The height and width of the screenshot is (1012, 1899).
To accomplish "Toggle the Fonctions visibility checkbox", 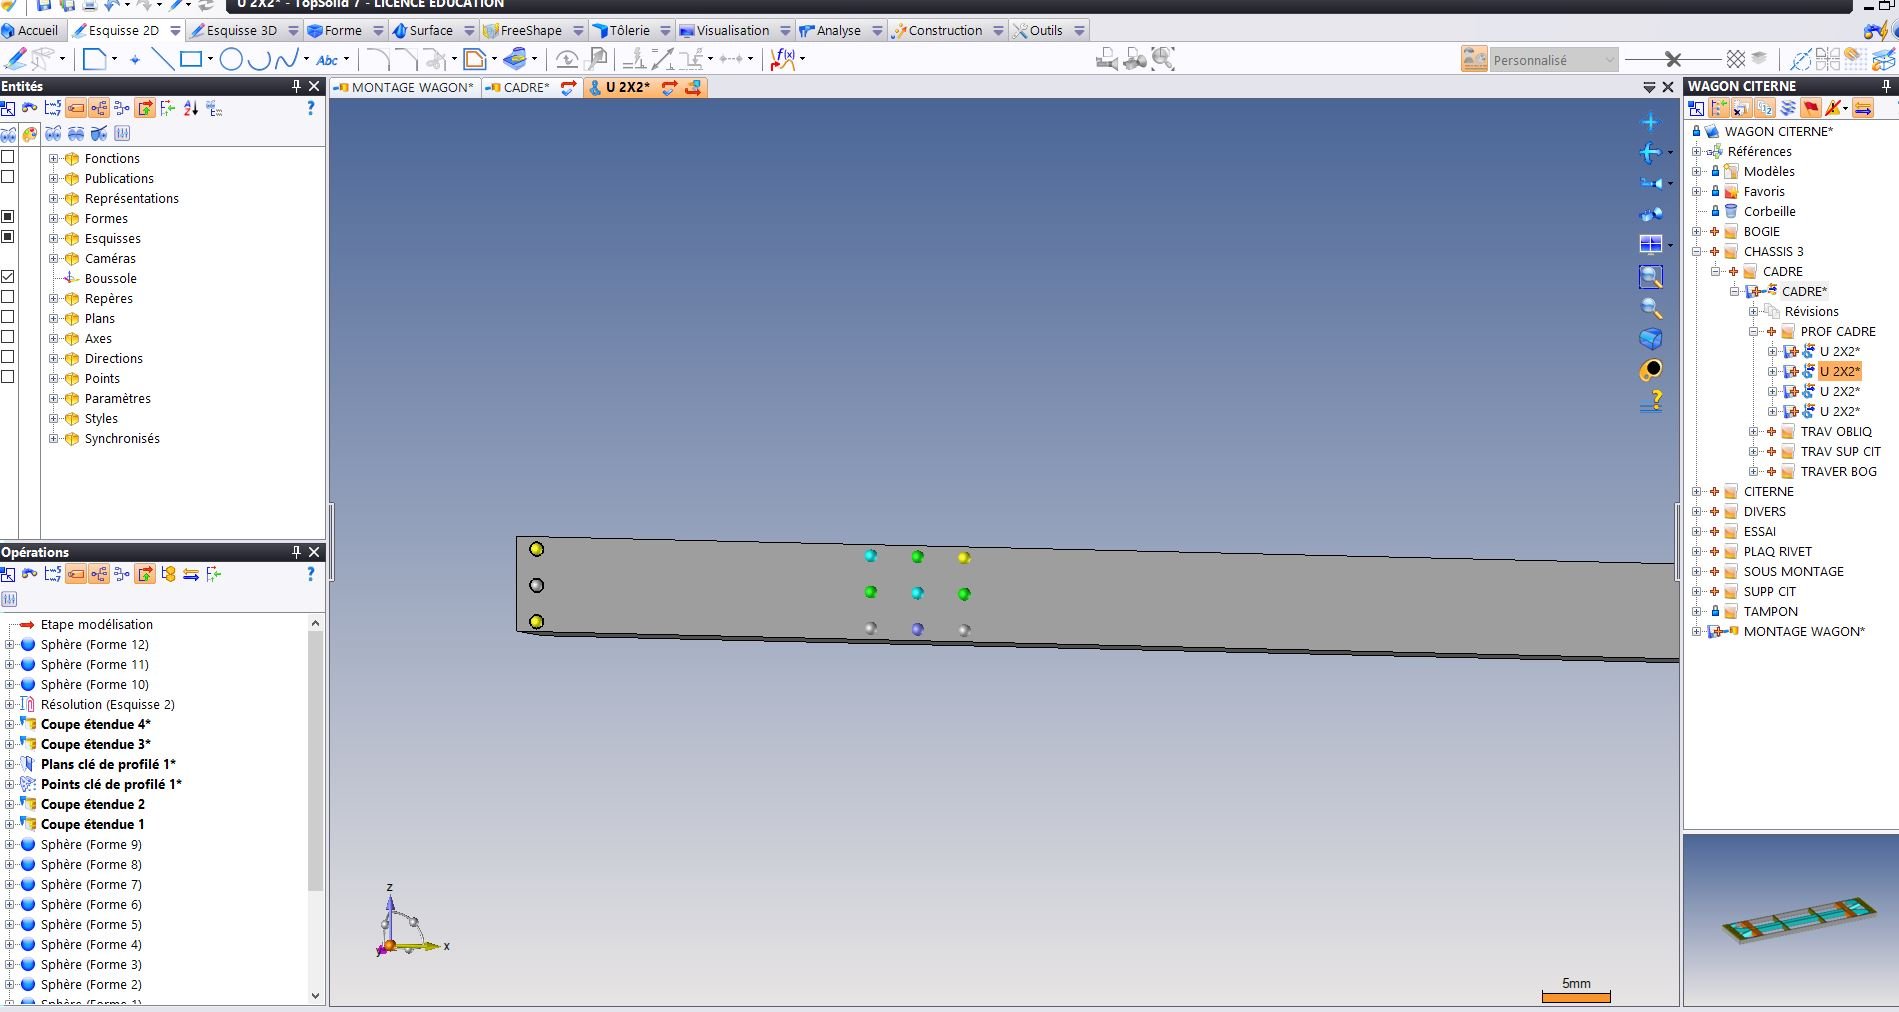I will click(x=8, y=157).
